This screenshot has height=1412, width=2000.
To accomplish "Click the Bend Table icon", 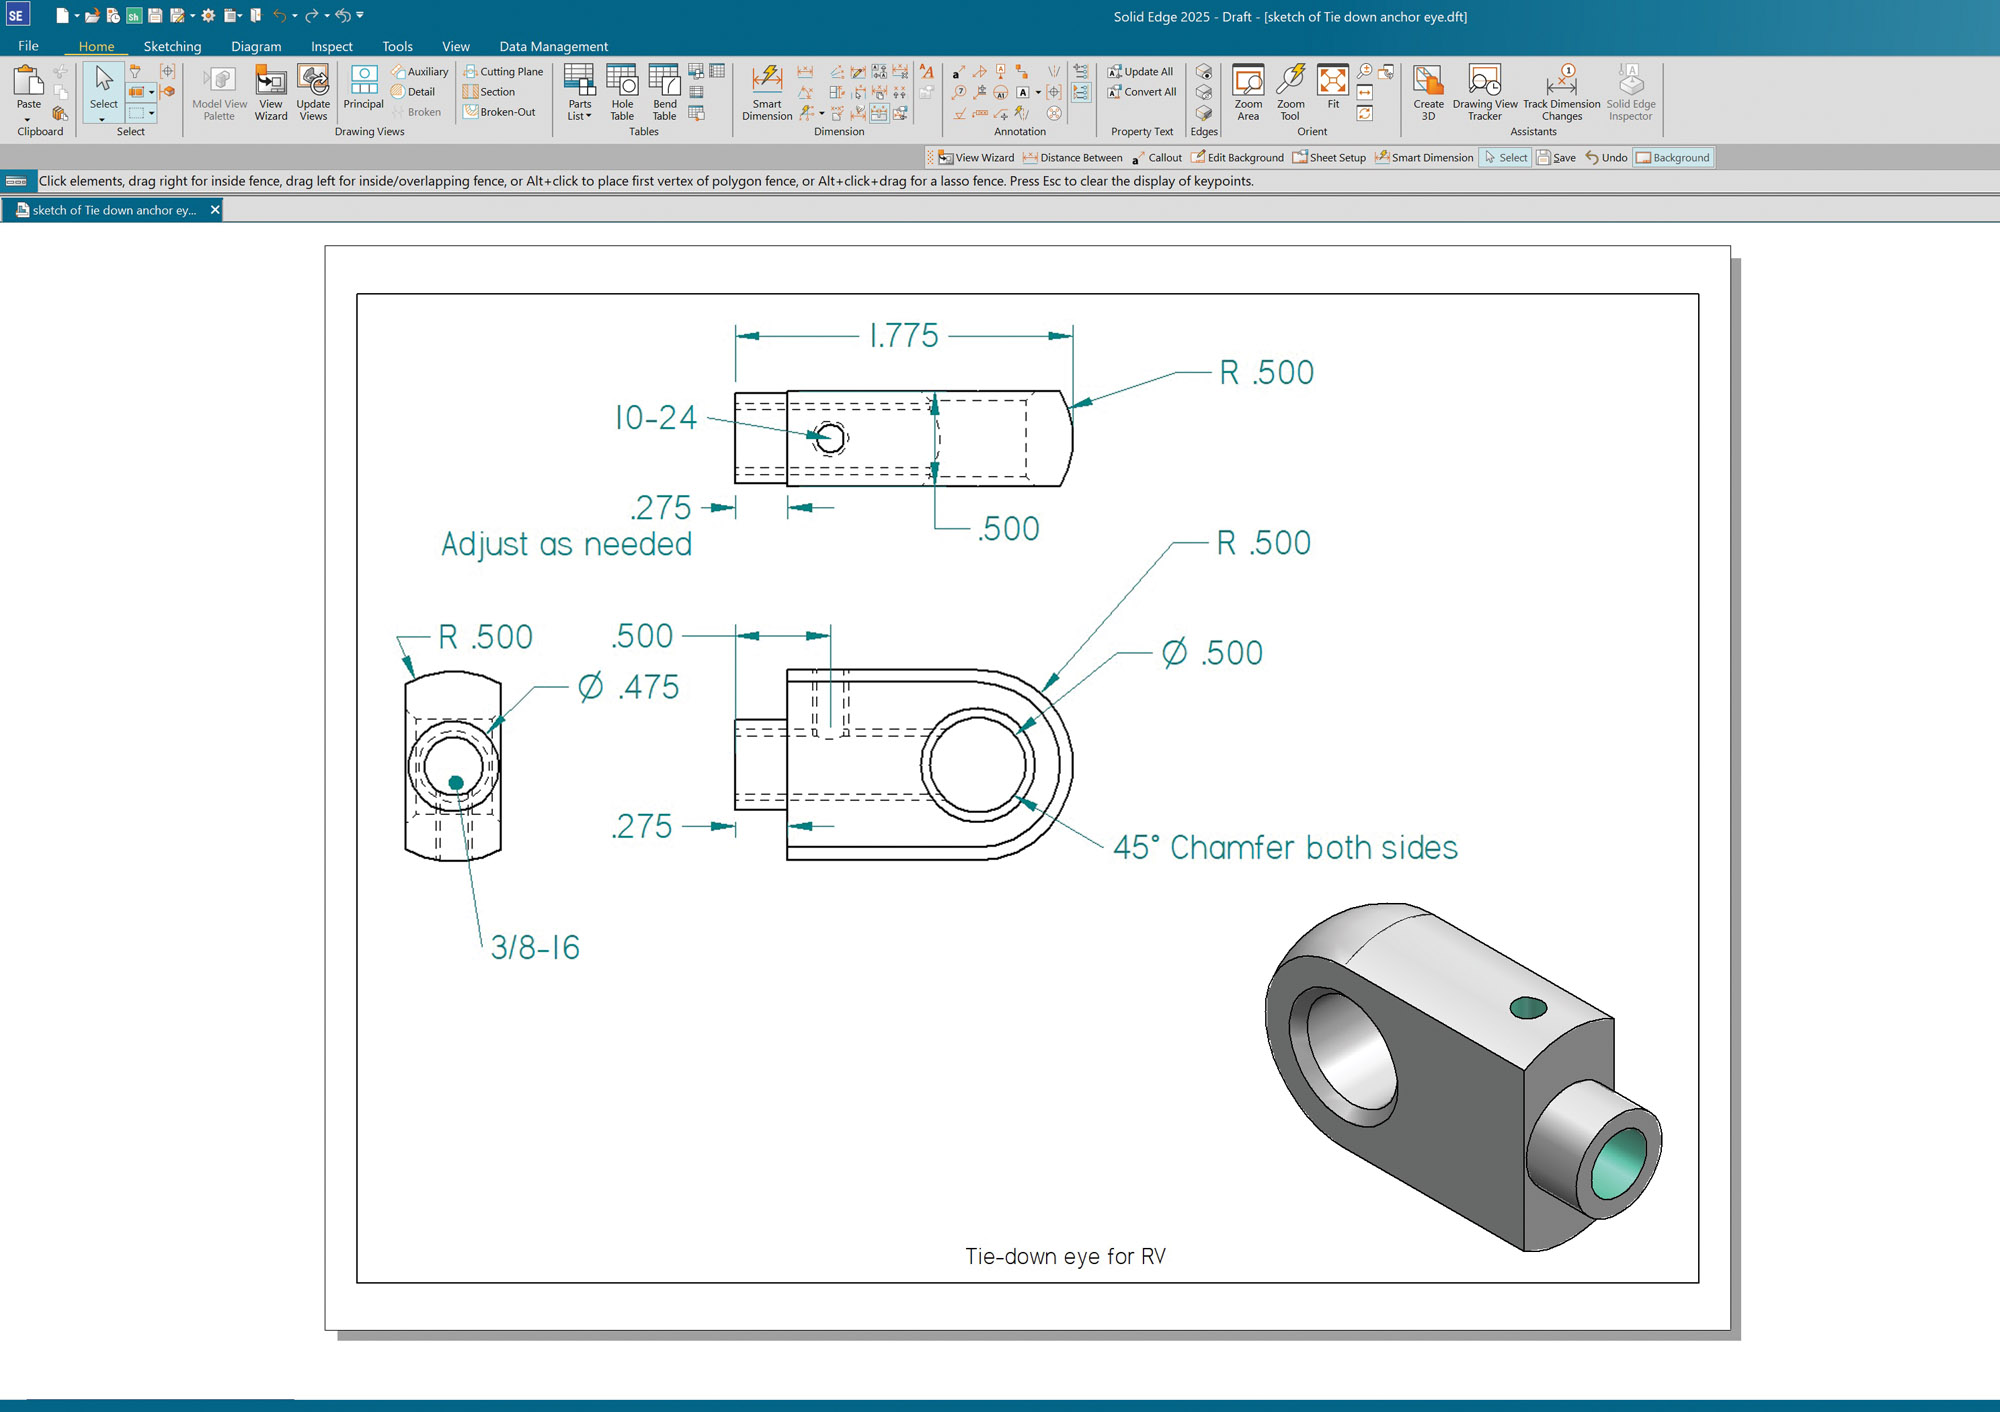I will [664, 92].
